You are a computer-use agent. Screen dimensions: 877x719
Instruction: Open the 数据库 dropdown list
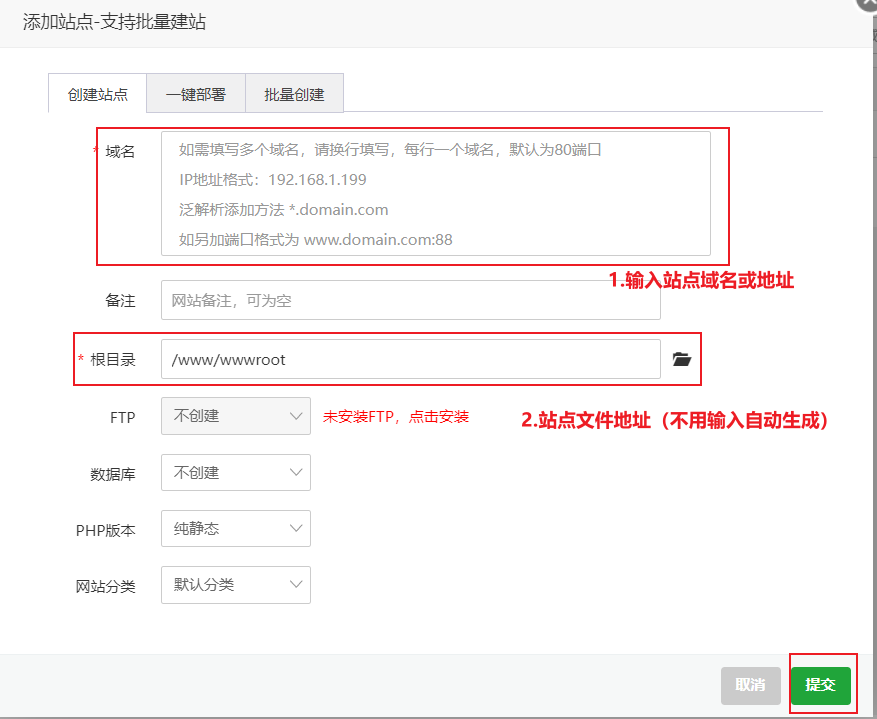click(x=235, y=473)
